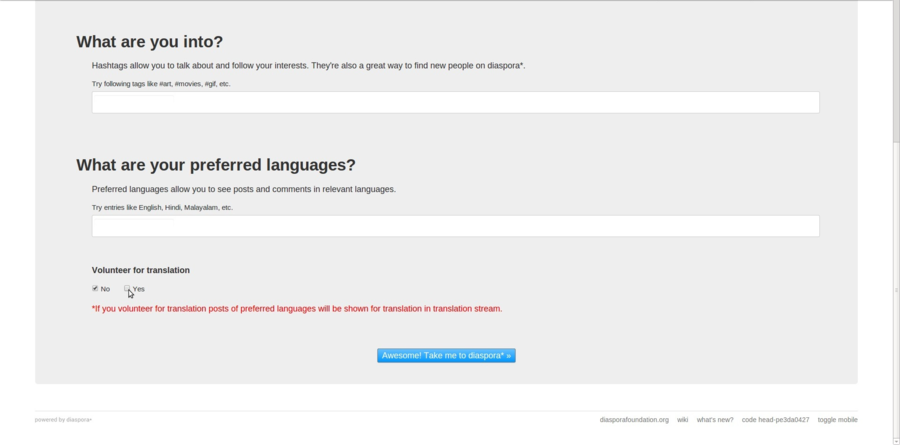Click the English, Hindi, Malayalam hint text
Image resolution: width=900 pixels, height=445 pixels.
pos(162,208)
